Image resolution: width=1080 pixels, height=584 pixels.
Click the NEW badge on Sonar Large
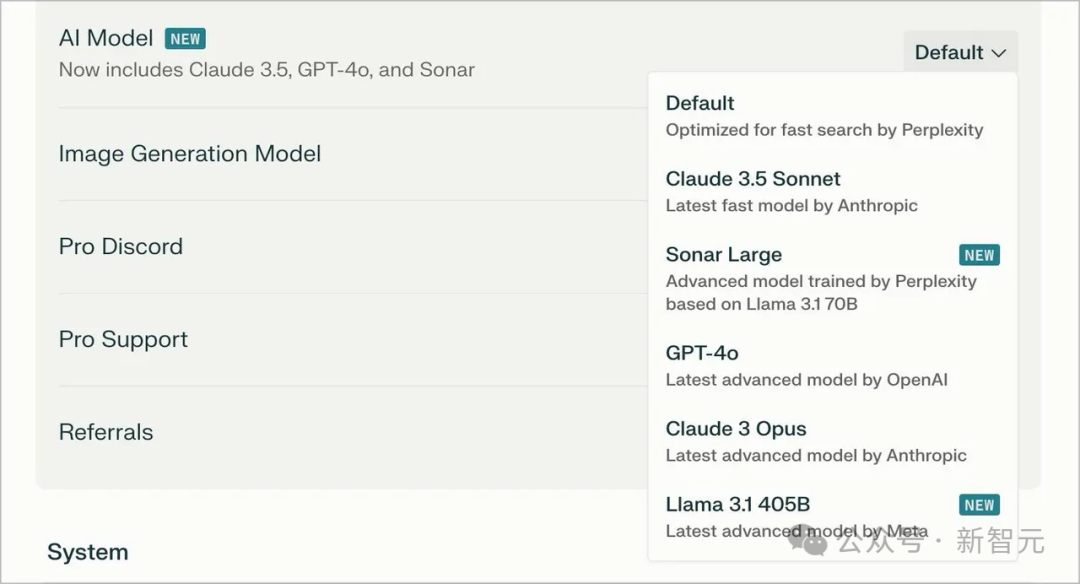tap(979, 255)
